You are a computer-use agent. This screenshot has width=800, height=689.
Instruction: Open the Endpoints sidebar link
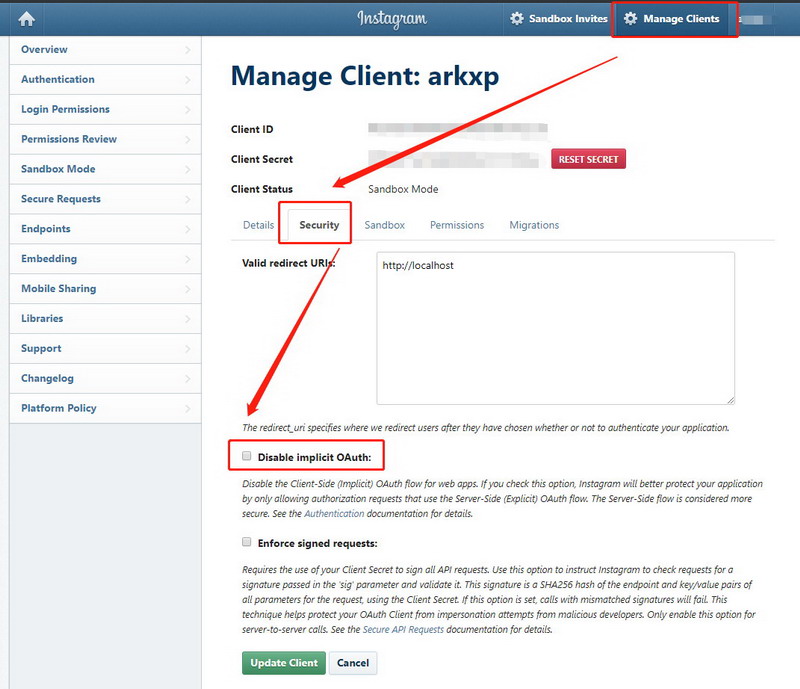pos(106,229)
